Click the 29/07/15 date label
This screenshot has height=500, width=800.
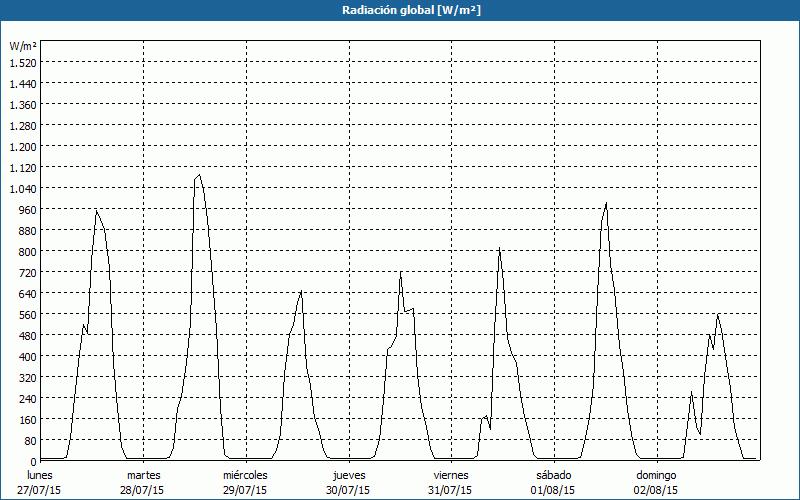245,490
